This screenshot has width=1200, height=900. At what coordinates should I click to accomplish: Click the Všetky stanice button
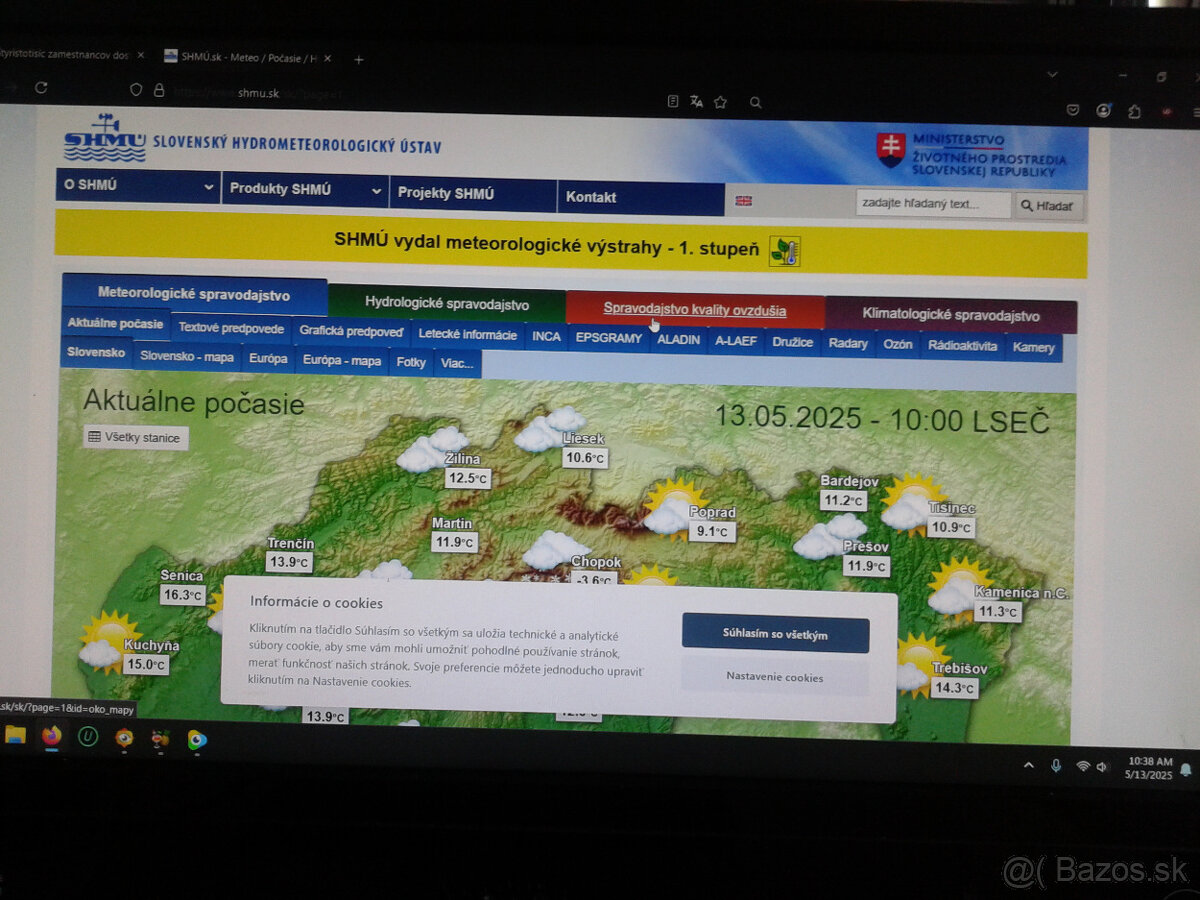[x=136, y=438]
